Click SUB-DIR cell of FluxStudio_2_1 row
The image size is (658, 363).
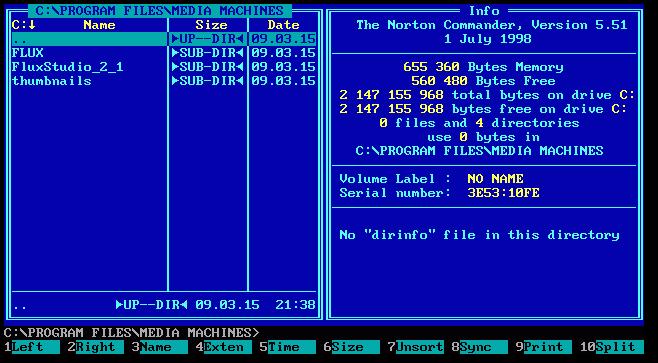pyautogui.click(x=208, y=67)
